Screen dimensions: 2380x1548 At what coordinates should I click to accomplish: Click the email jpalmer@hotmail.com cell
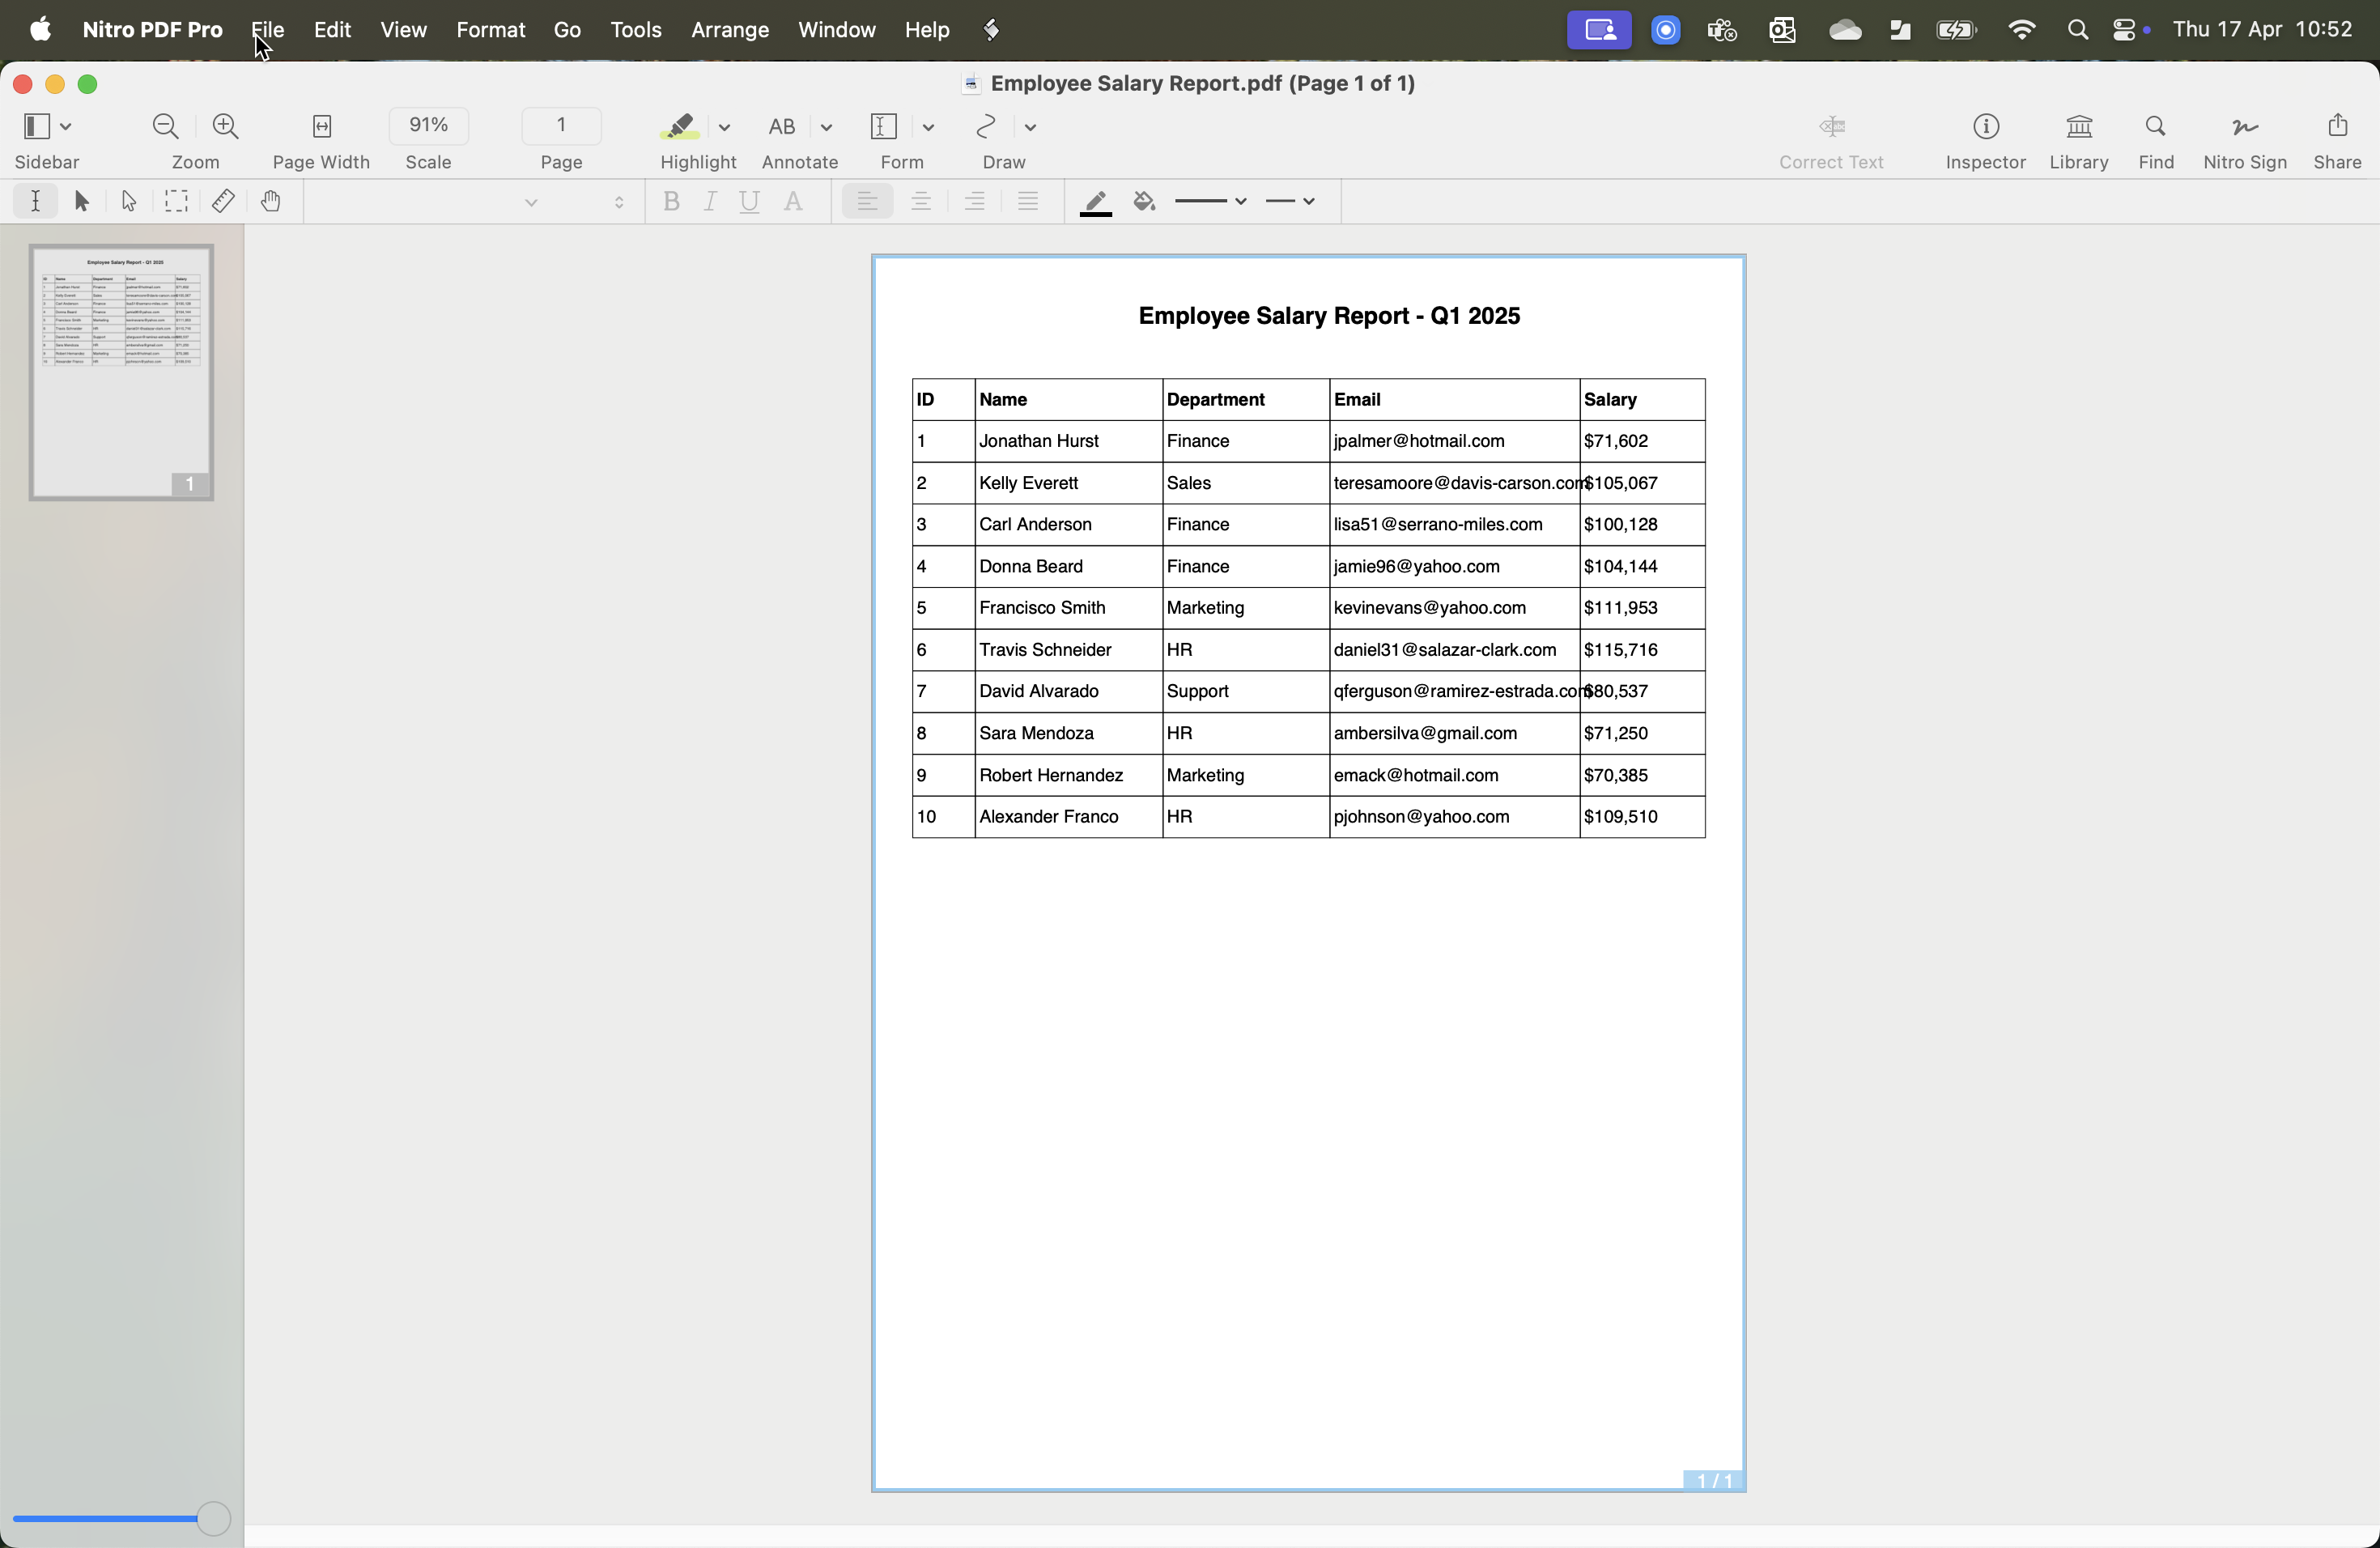point(1454,441)
